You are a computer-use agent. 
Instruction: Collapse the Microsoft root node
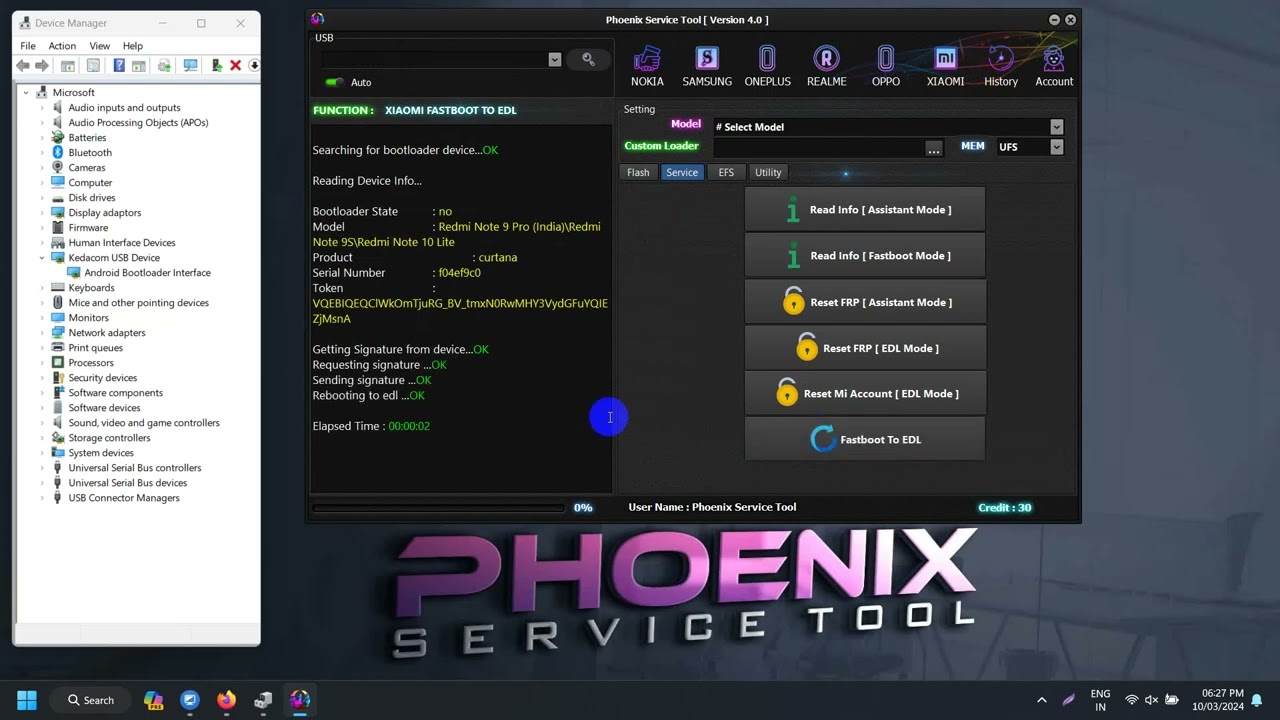(27, 93)
